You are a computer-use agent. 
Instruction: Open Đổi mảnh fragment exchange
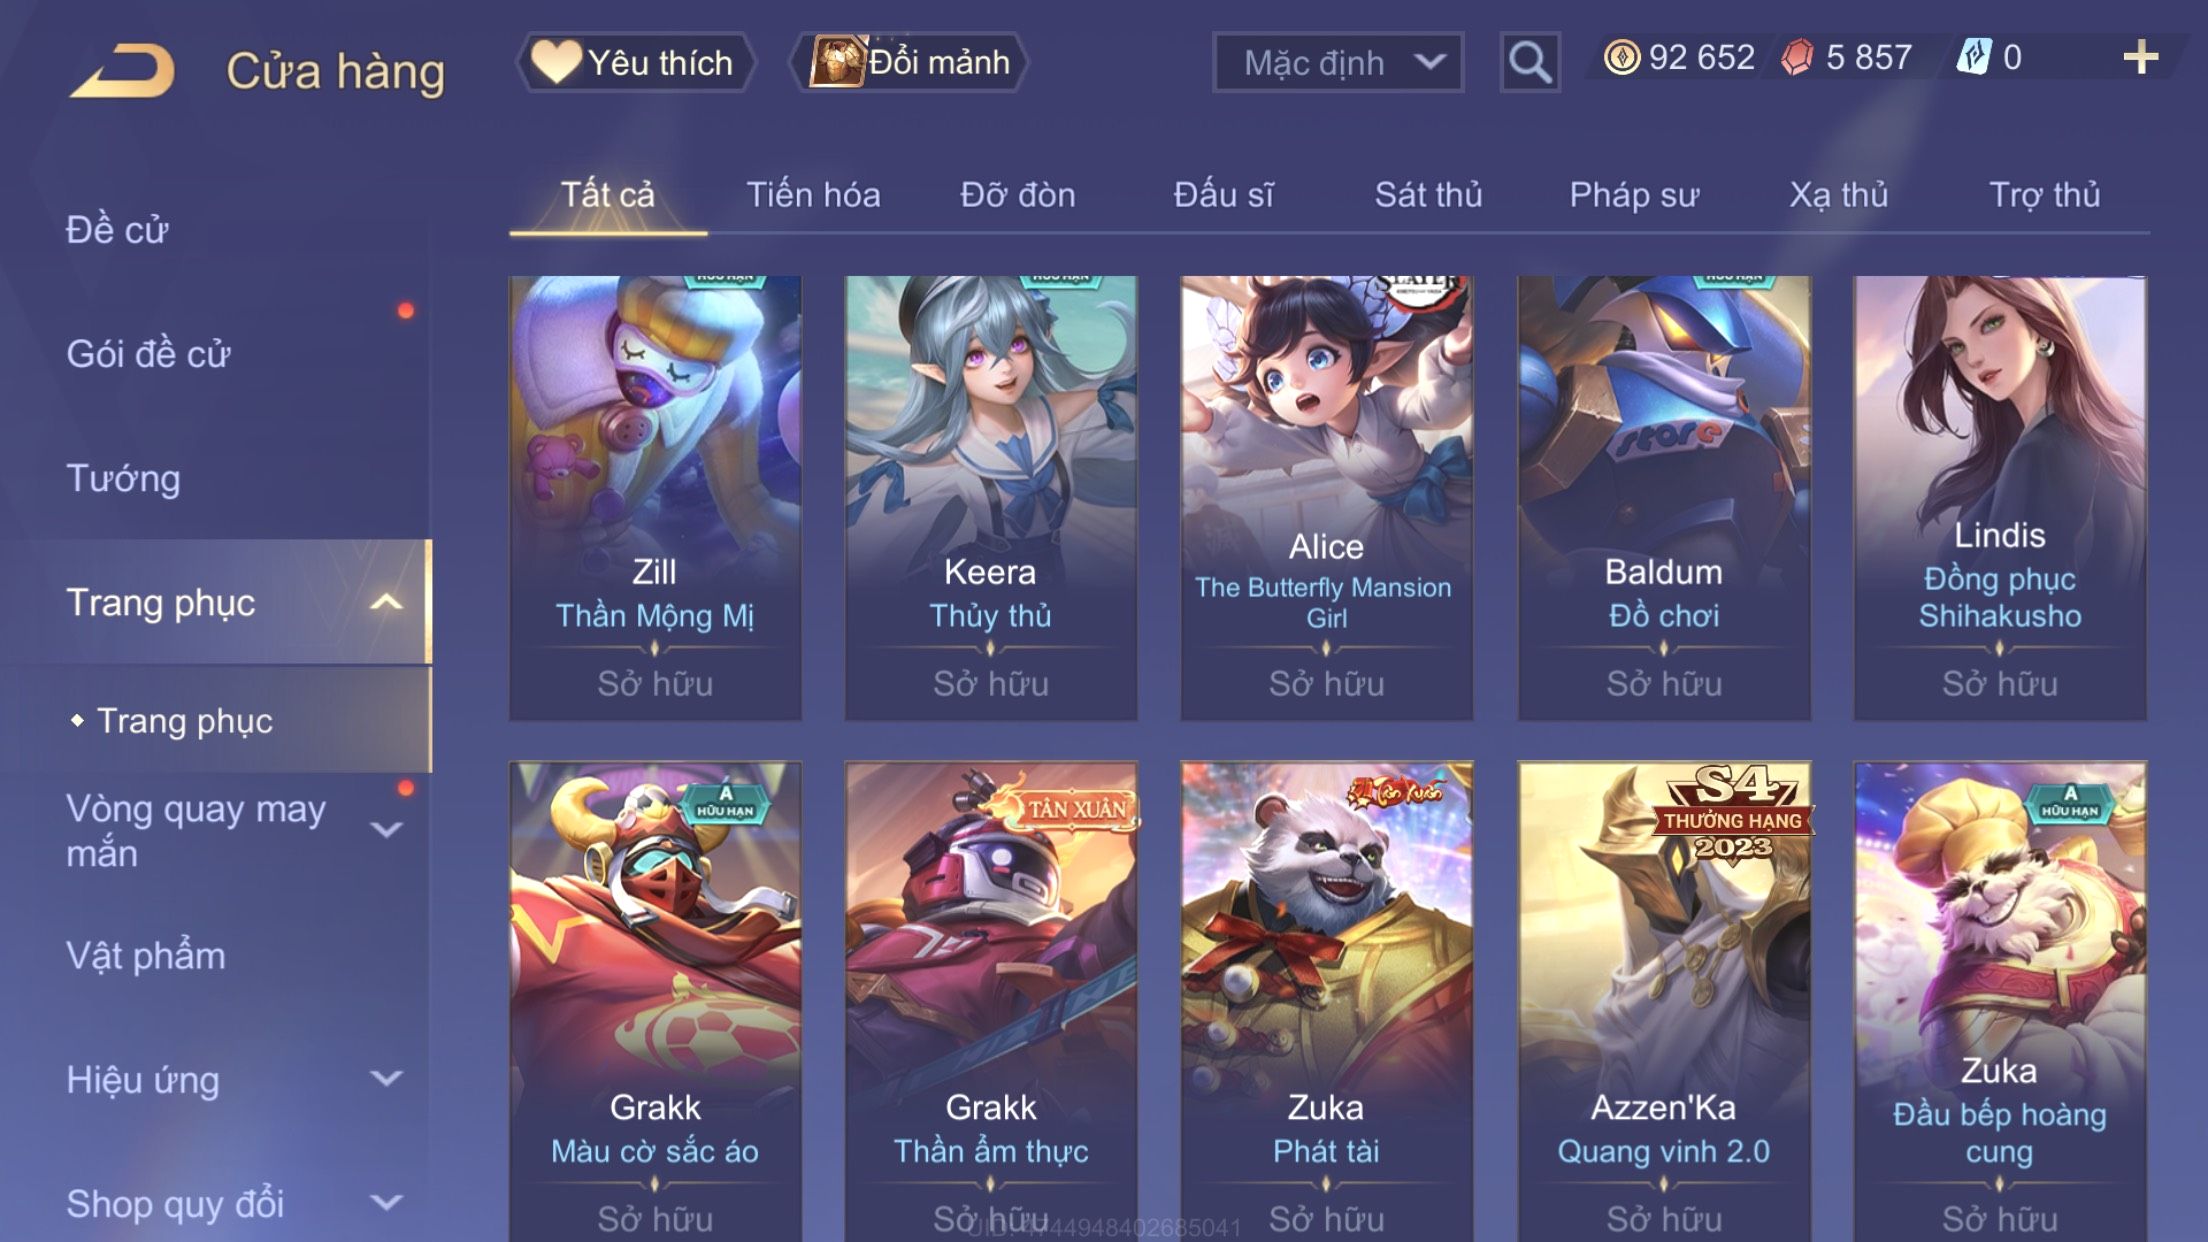[x=909, y=62]
